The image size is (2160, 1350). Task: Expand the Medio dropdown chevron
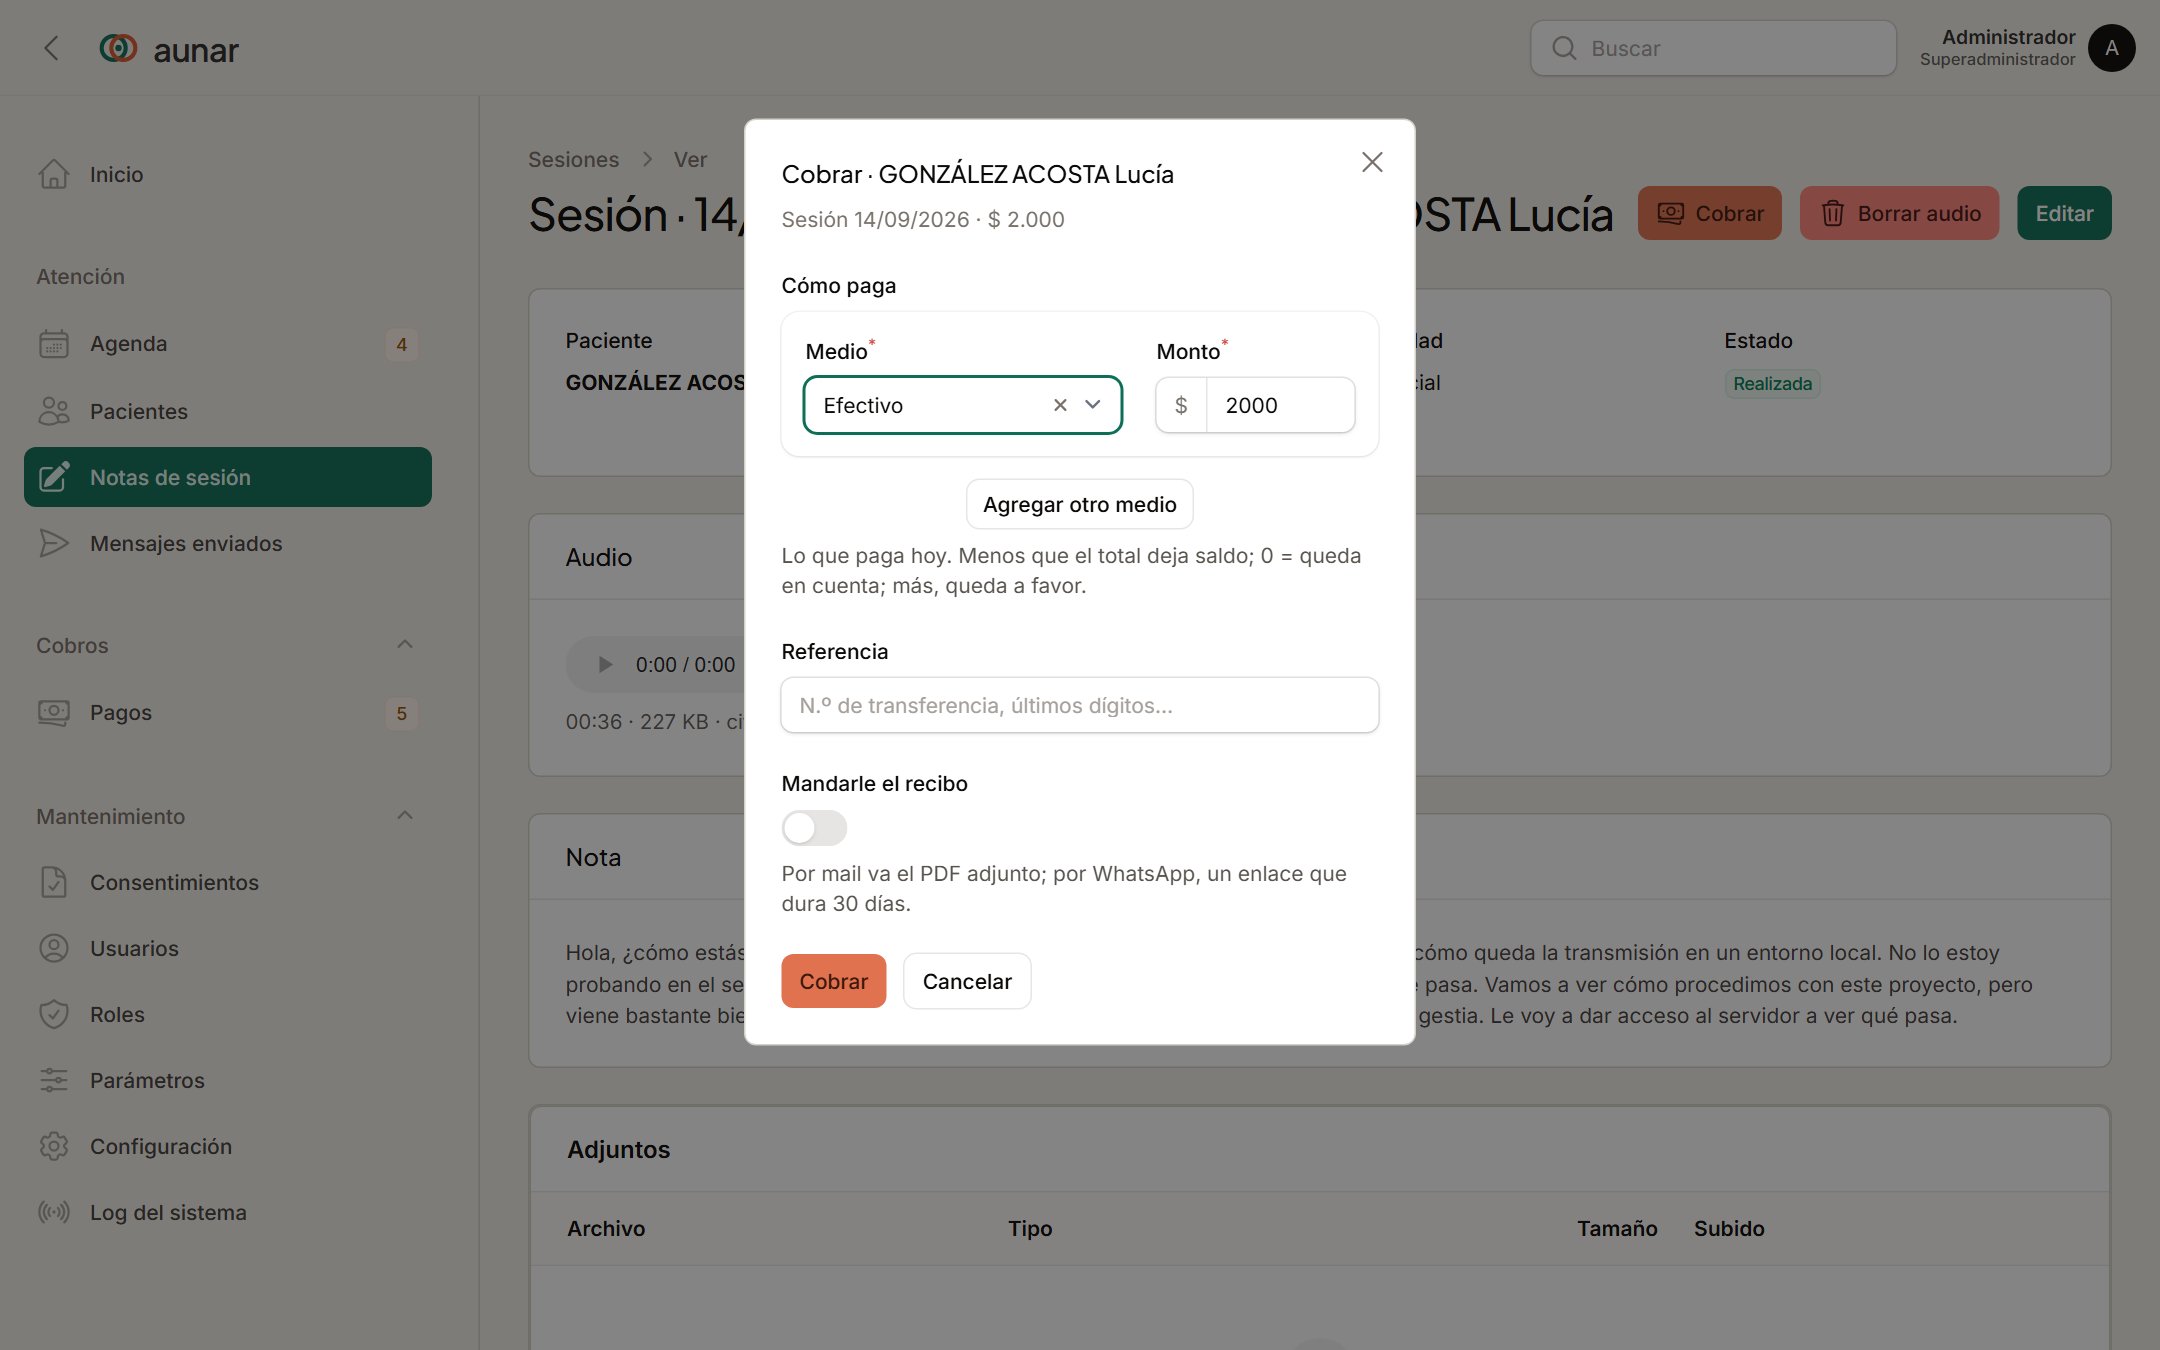click(1093, 405)
